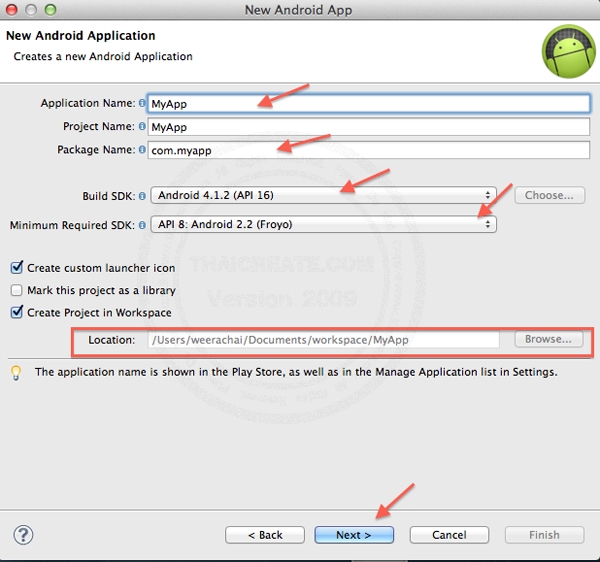The height and width of the screenshot is (562, 600).
Task: Open the Minimum Required SDK dropdown
Action: [x=323, y=224]
